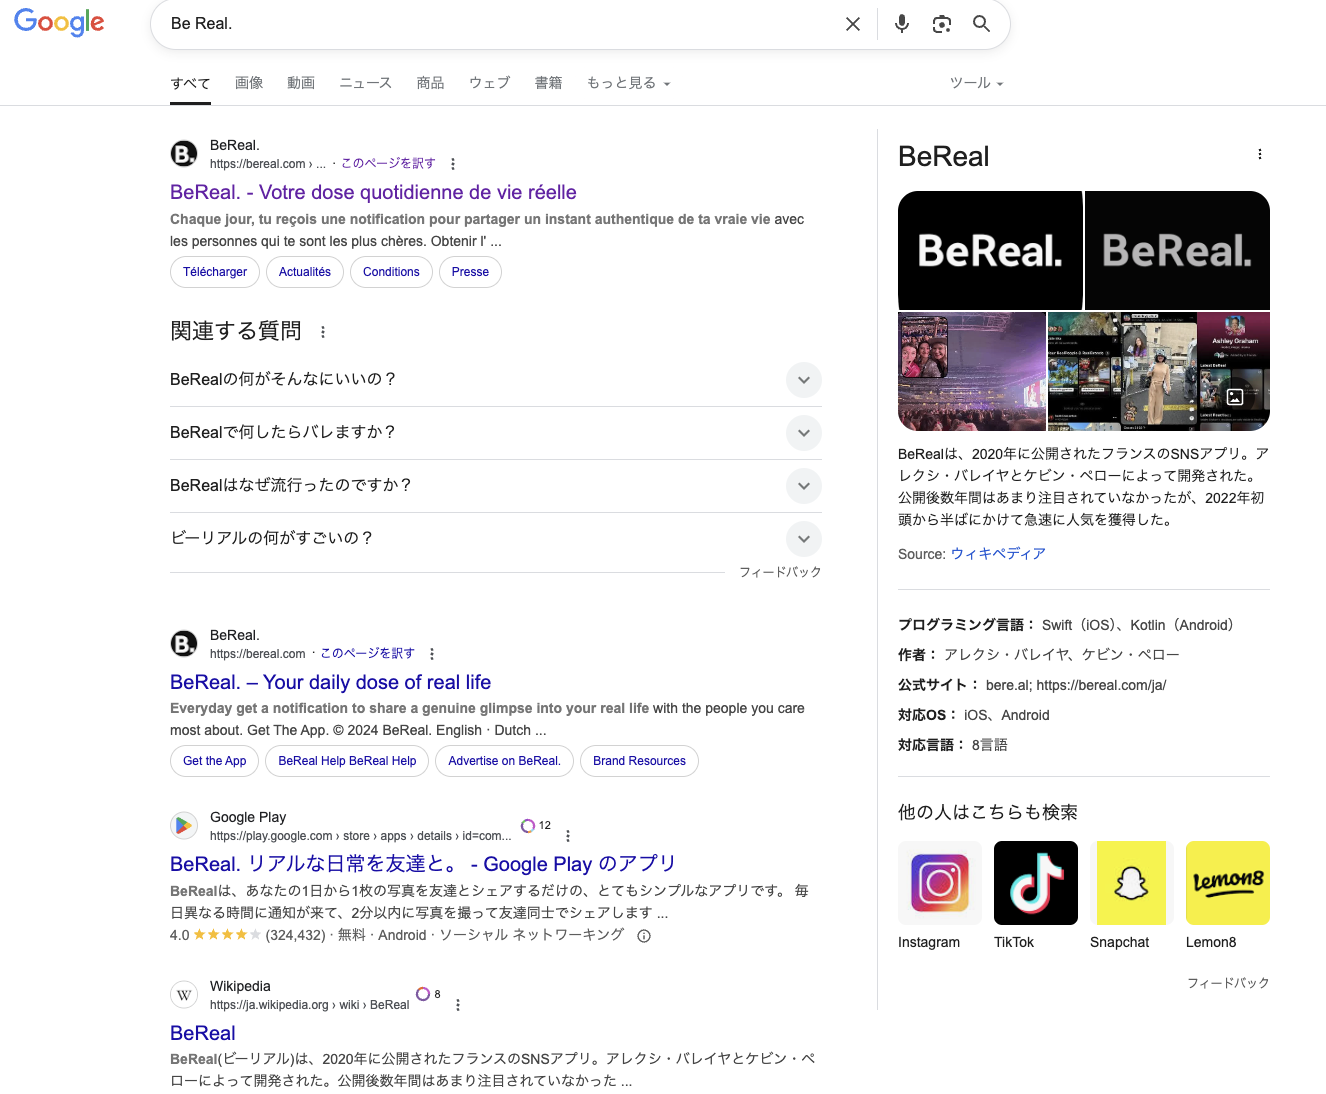Open options beside 関連する質問 heading

tap(322, 332)
